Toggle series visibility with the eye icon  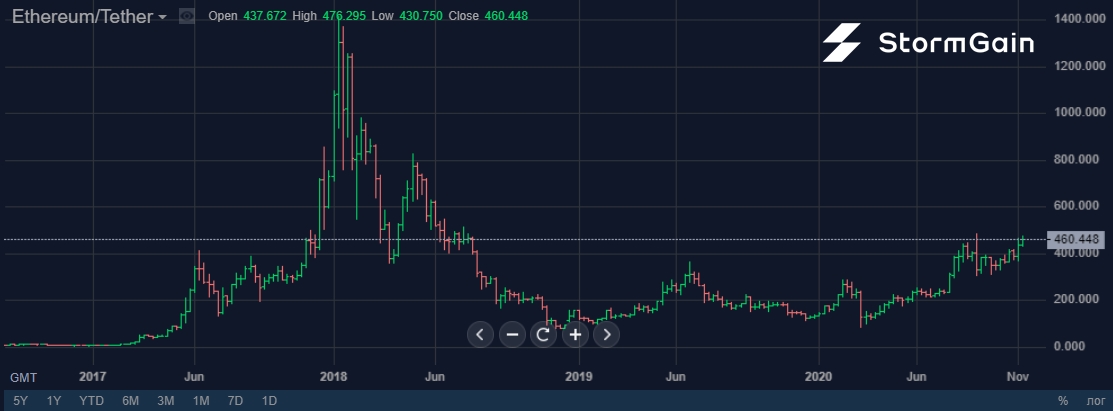pos(187,16)
